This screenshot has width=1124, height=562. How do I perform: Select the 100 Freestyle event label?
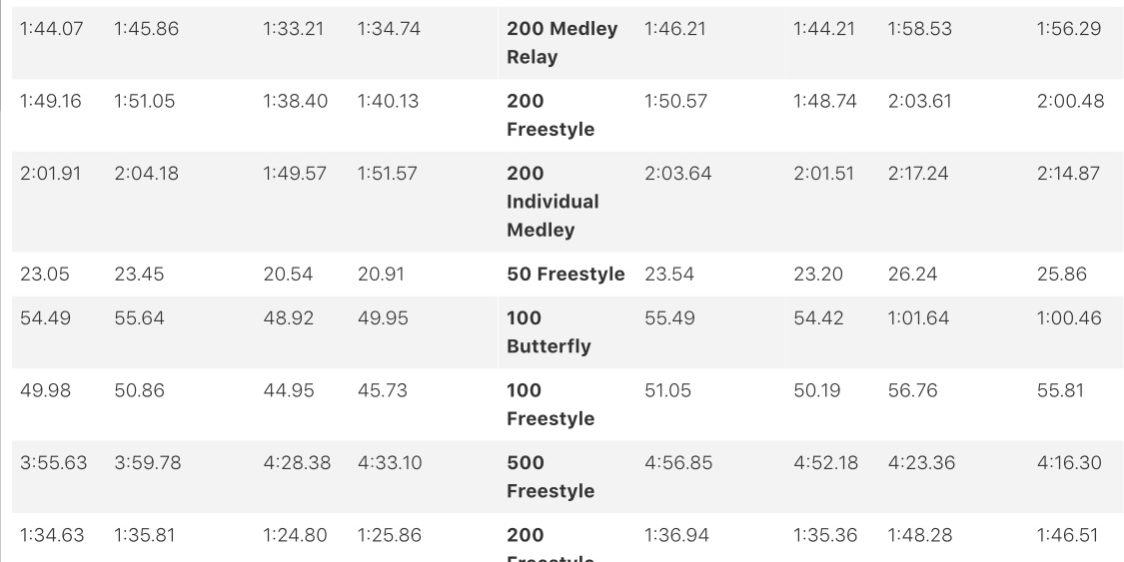tap(549, 404)
